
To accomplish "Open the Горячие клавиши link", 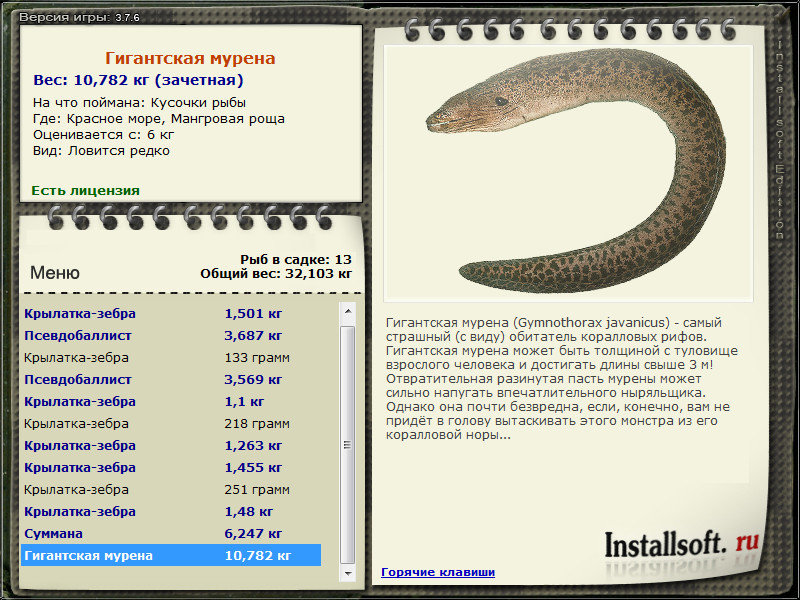I will (x=438, y=572).
